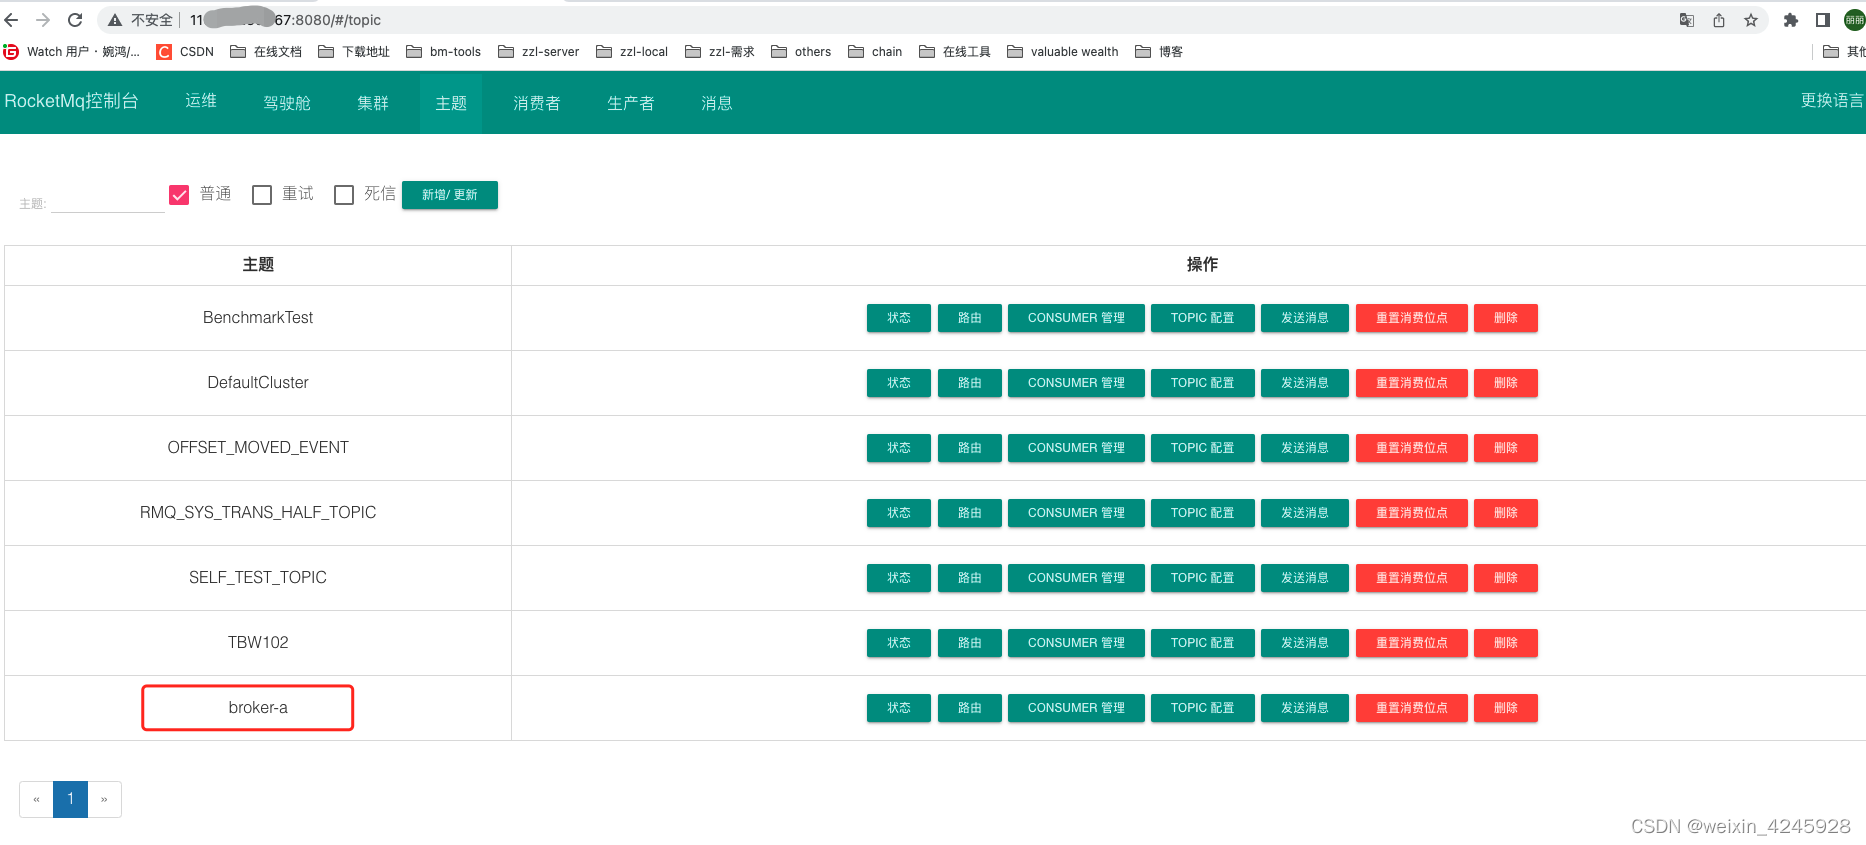Click the not-secure warning icon

click(115, 20)
